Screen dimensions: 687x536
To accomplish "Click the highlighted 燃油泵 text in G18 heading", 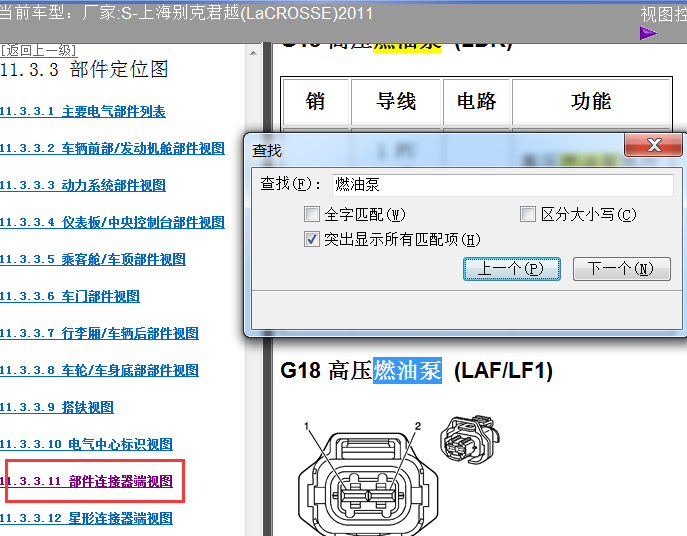I will click(x=407, y=371).
